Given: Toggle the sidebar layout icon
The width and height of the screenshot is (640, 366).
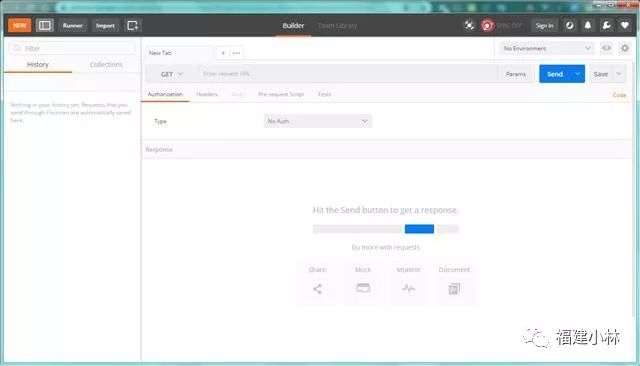Looking at the screenshot, I should click(x=44, y=25).
